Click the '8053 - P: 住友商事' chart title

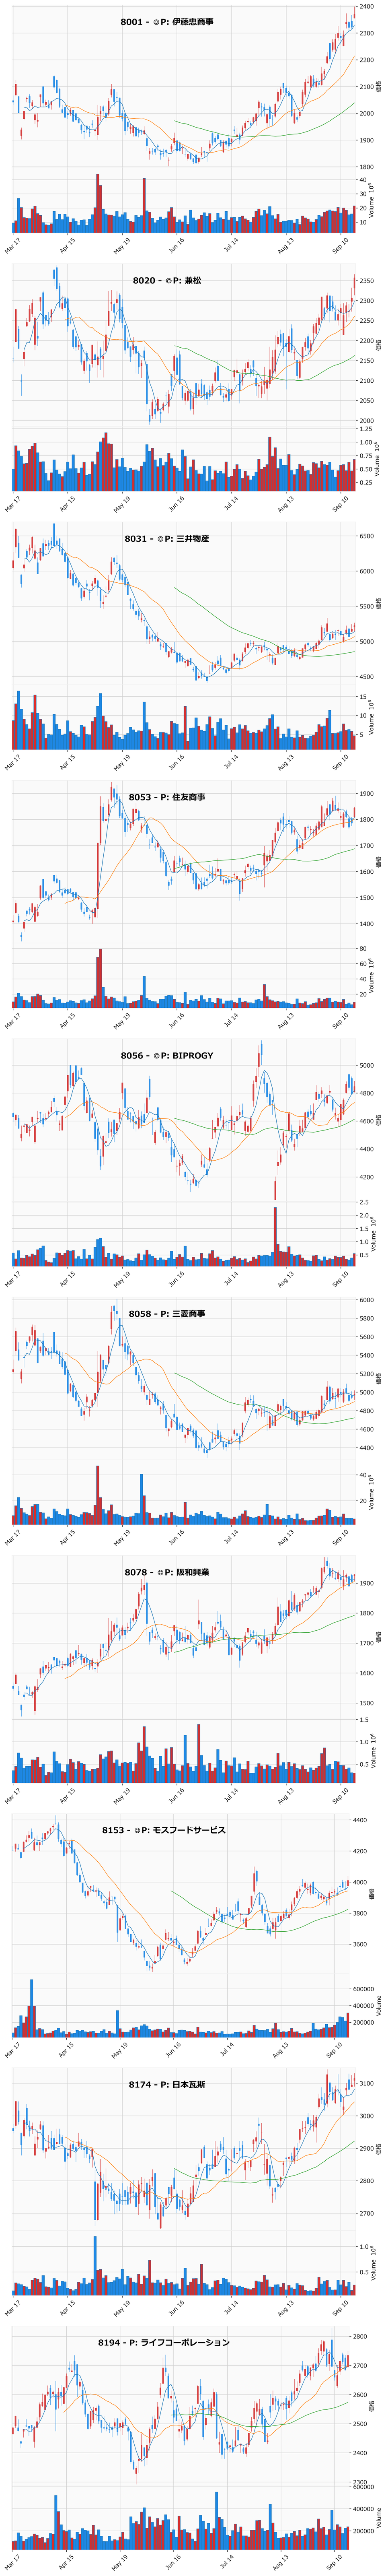coord(167,797)
